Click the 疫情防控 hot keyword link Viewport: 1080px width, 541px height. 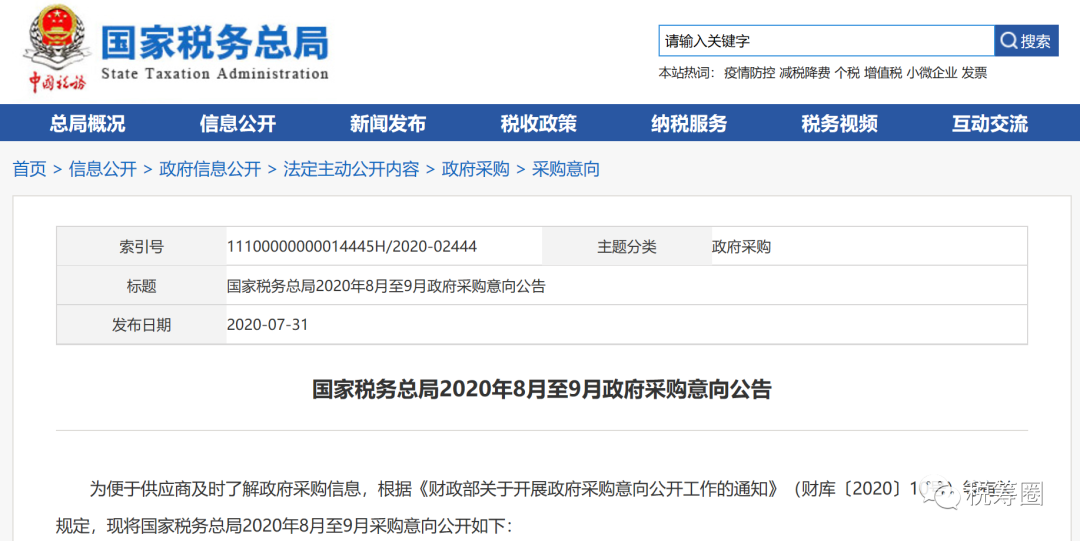click(x=749, y=73)
